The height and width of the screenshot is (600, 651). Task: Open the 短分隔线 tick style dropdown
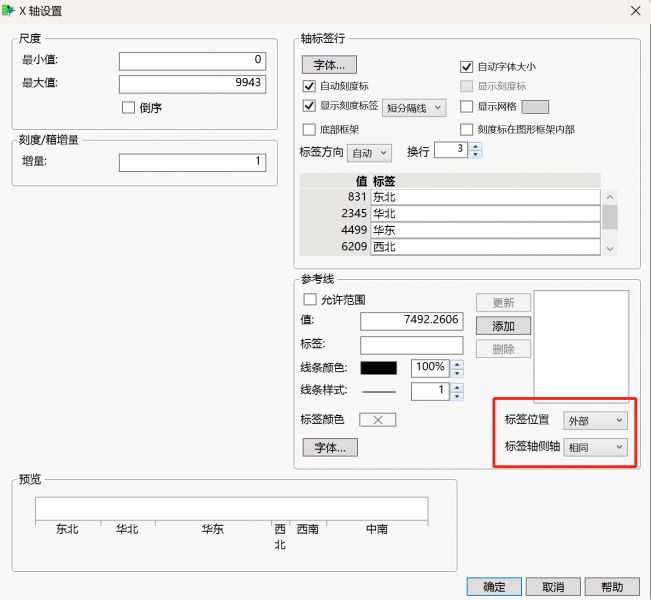tap(414, 107)
